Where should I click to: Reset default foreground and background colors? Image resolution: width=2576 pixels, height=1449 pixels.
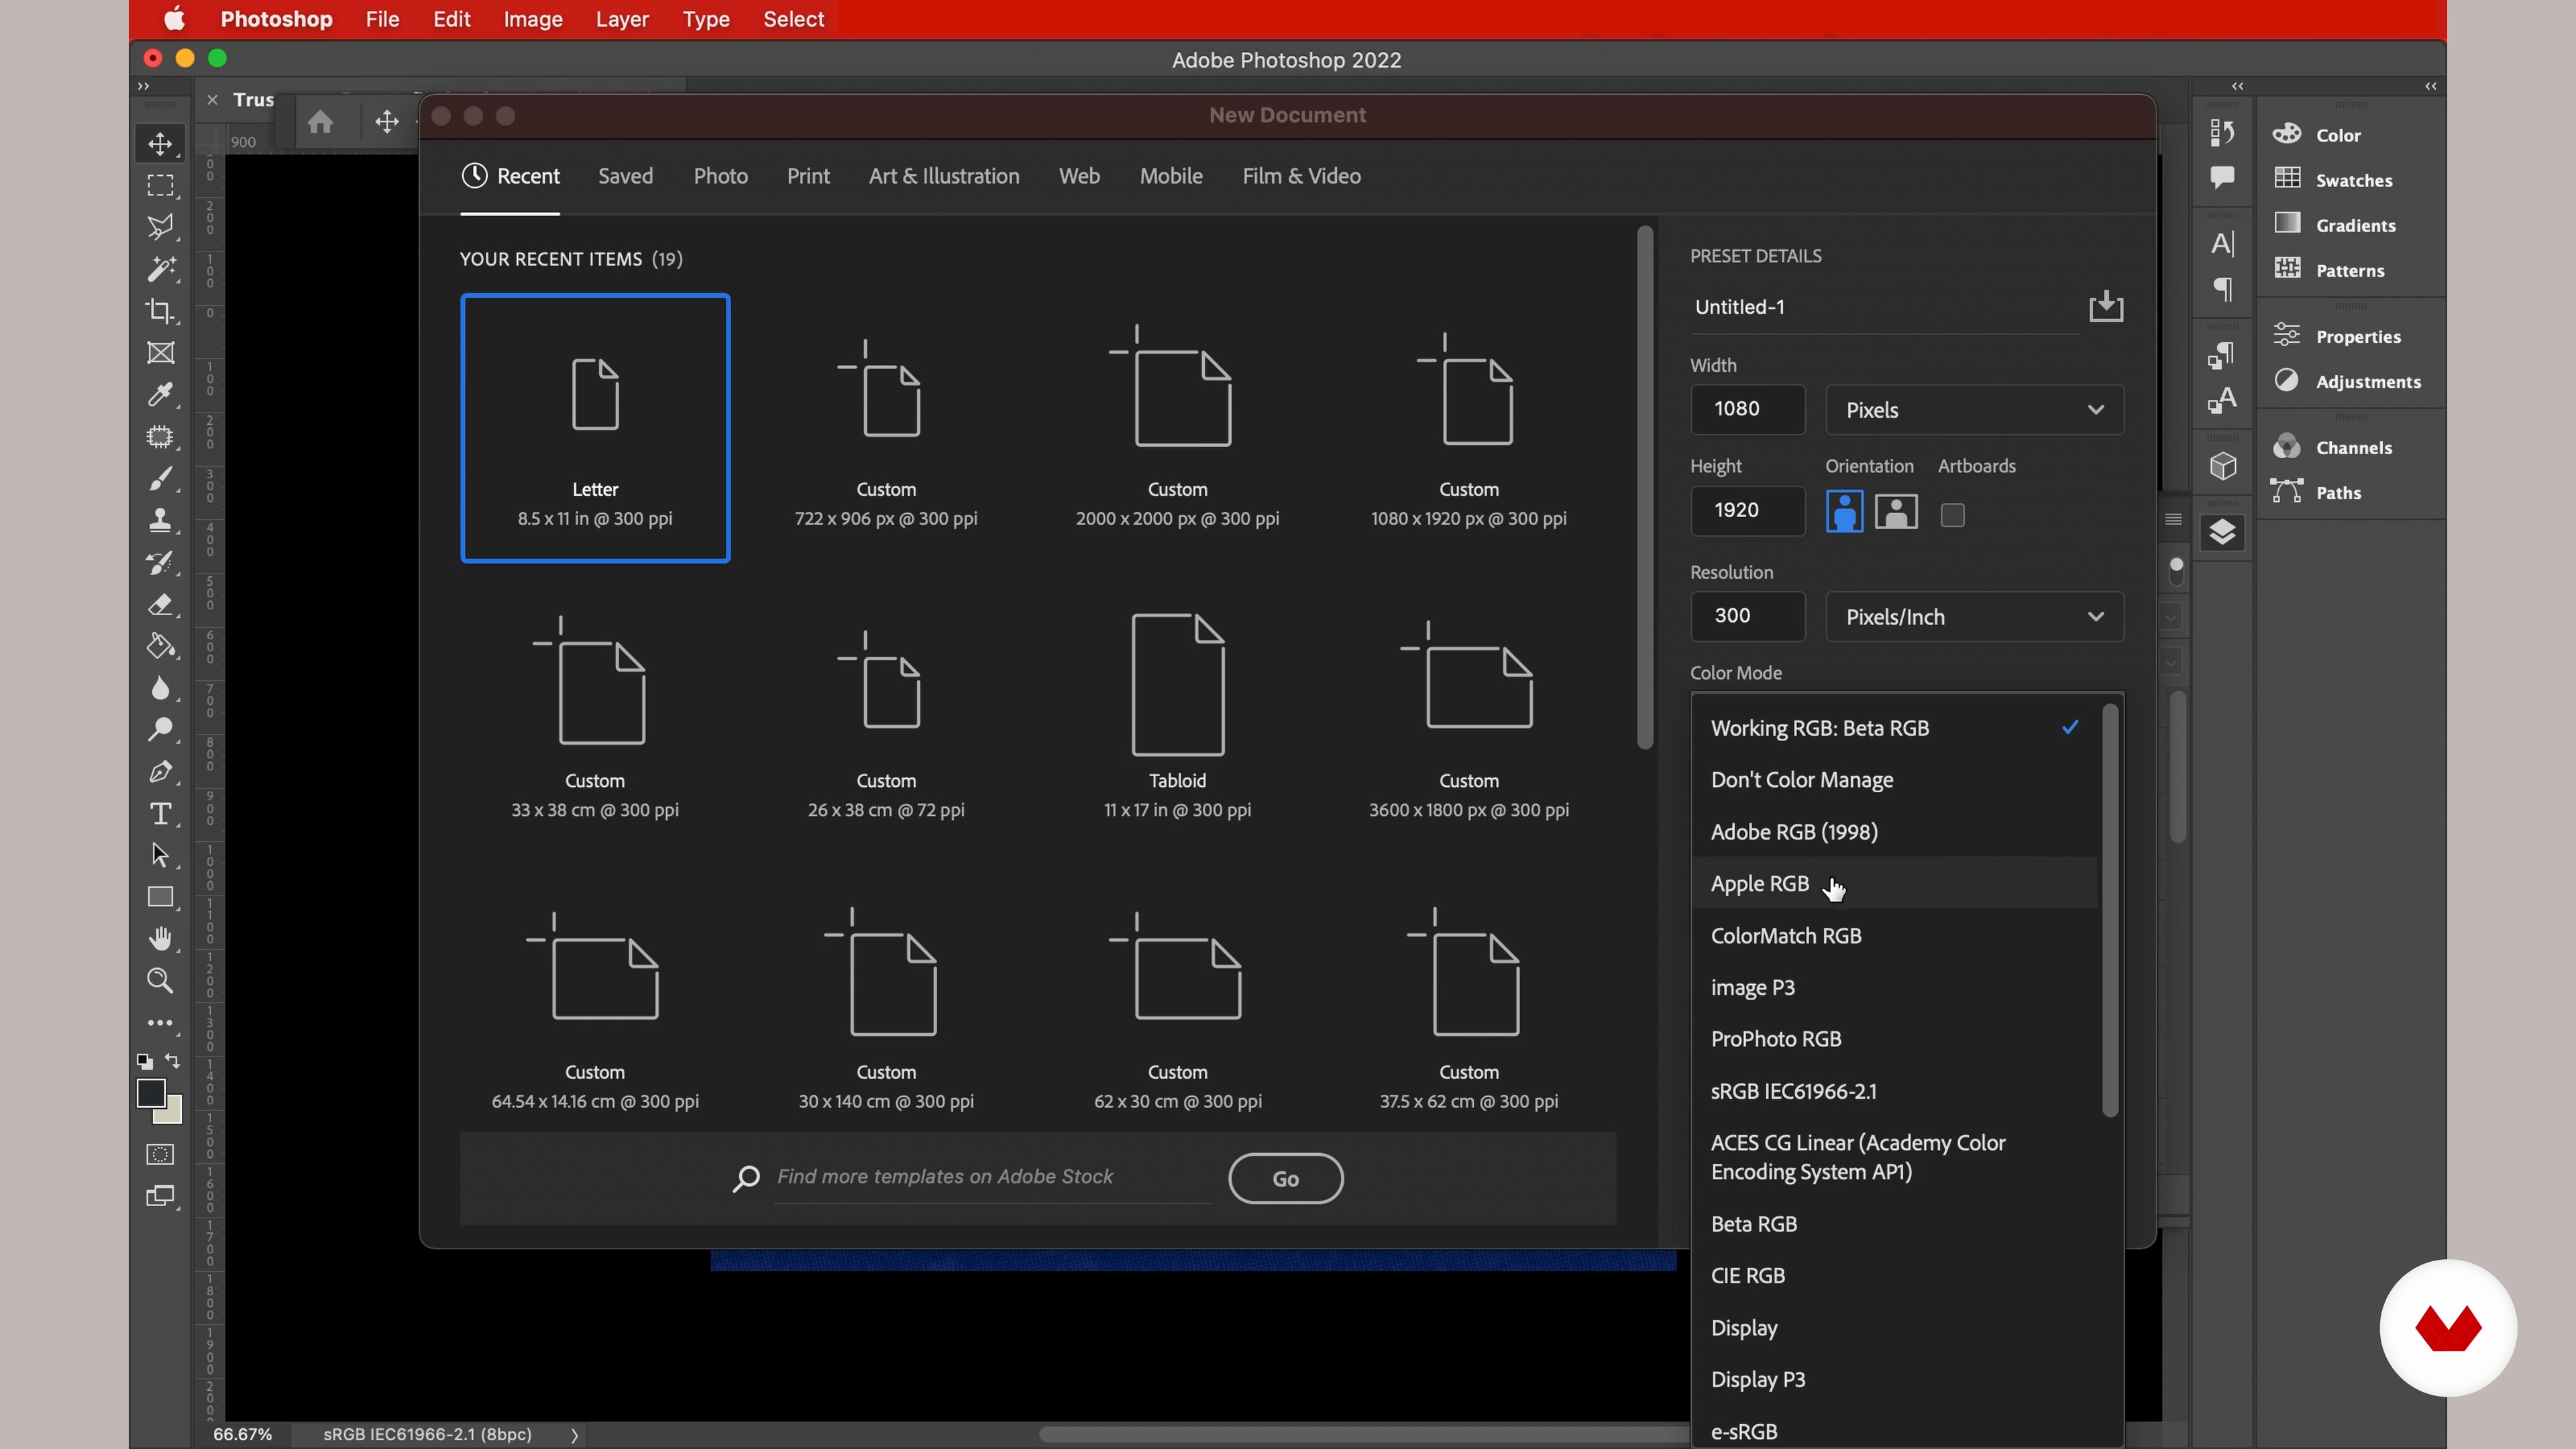145,1062
